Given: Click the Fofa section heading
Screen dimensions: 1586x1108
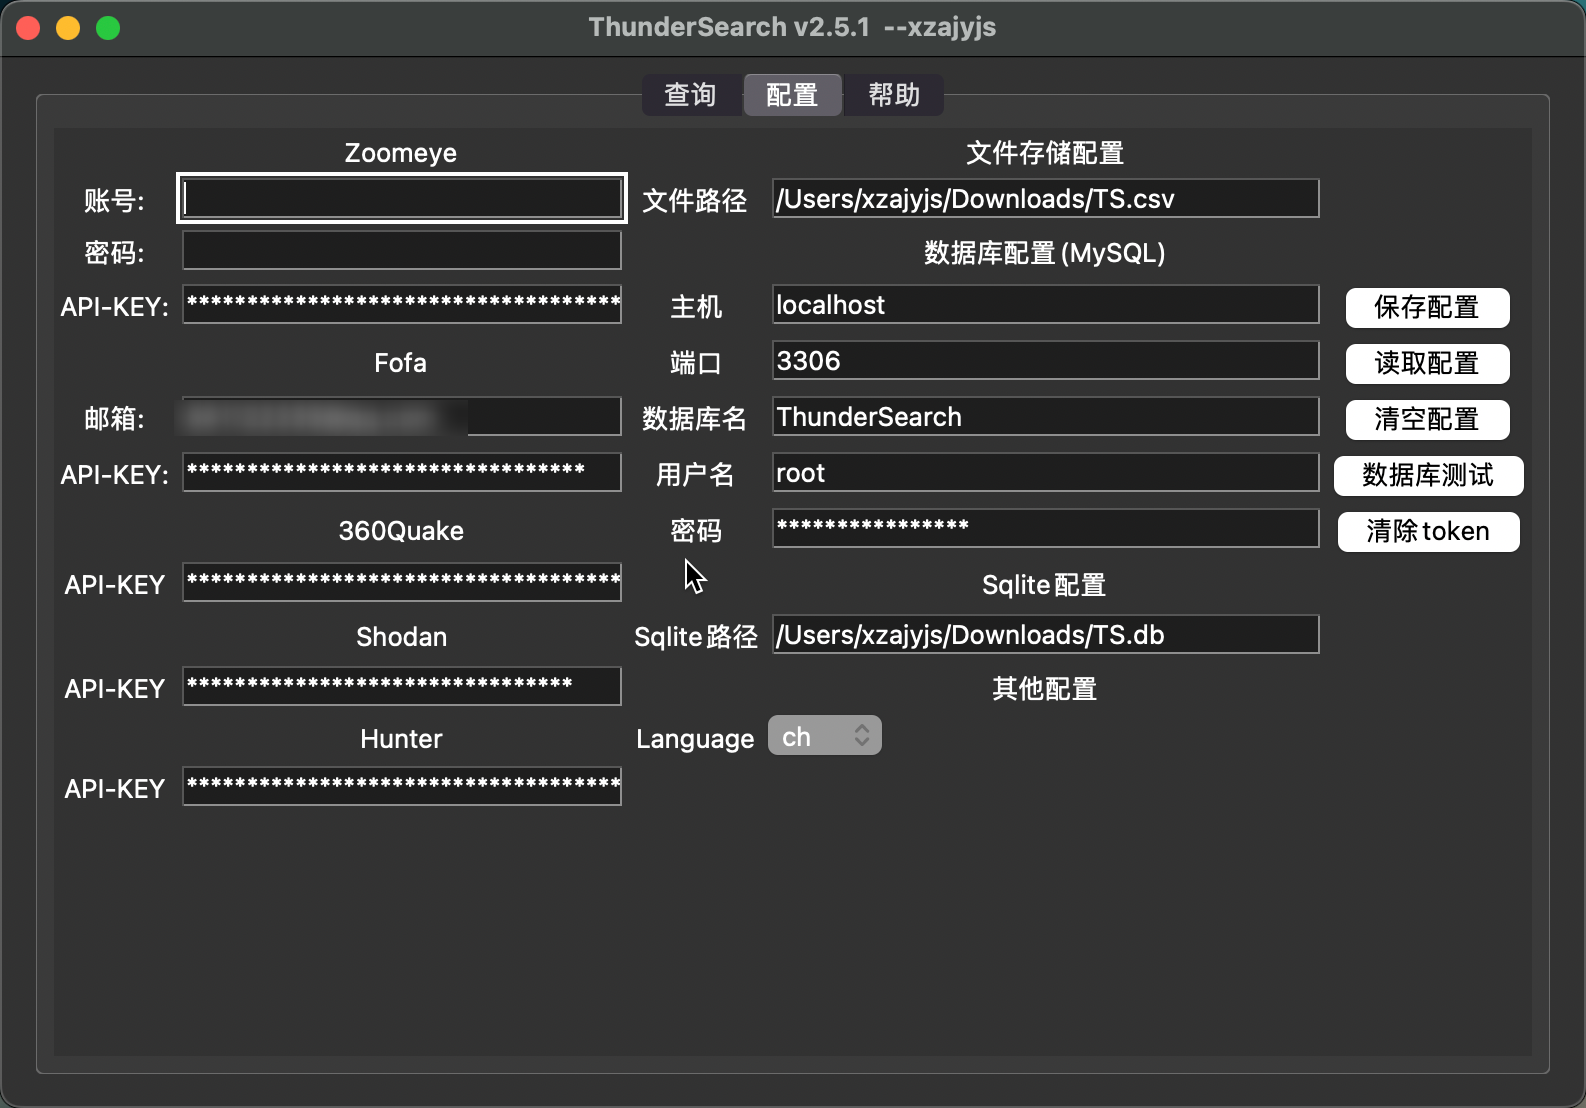Looking at the screenshot, I should point(400,363).
